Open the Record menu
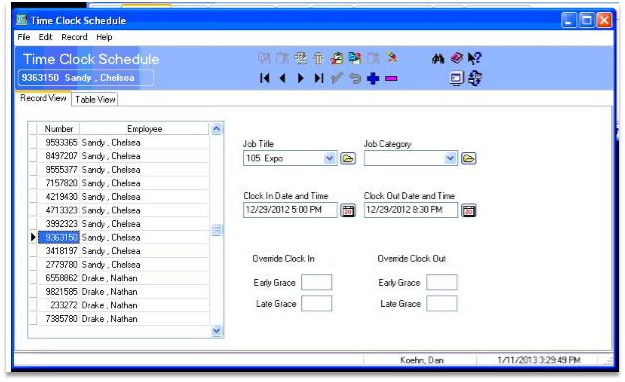This screenshot has height=382, width=625. pyautogui.click(x=74, y=37)
